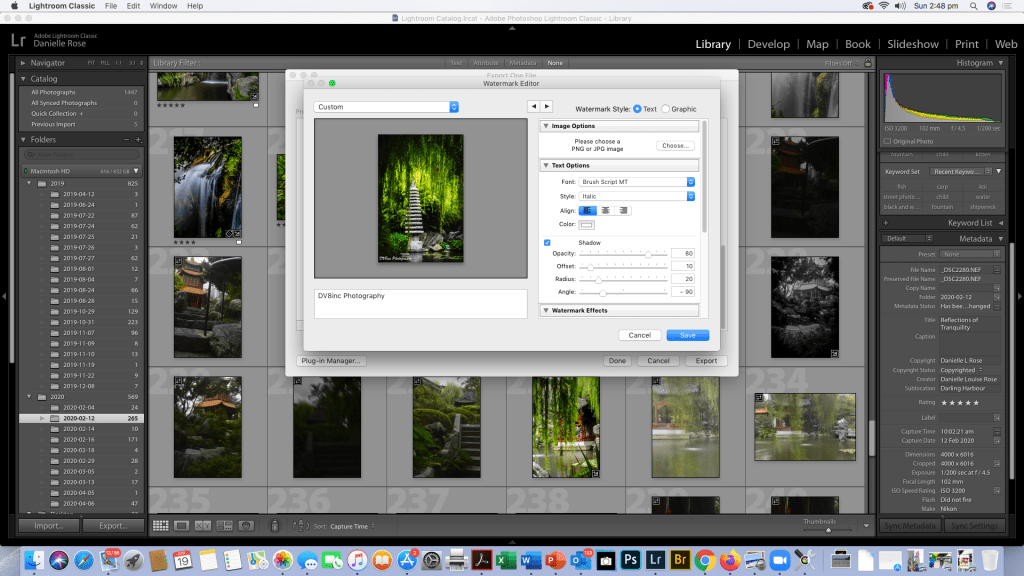Open Compare view (XY) in the toolbar
1024x576 pixels.
(203, 525)
